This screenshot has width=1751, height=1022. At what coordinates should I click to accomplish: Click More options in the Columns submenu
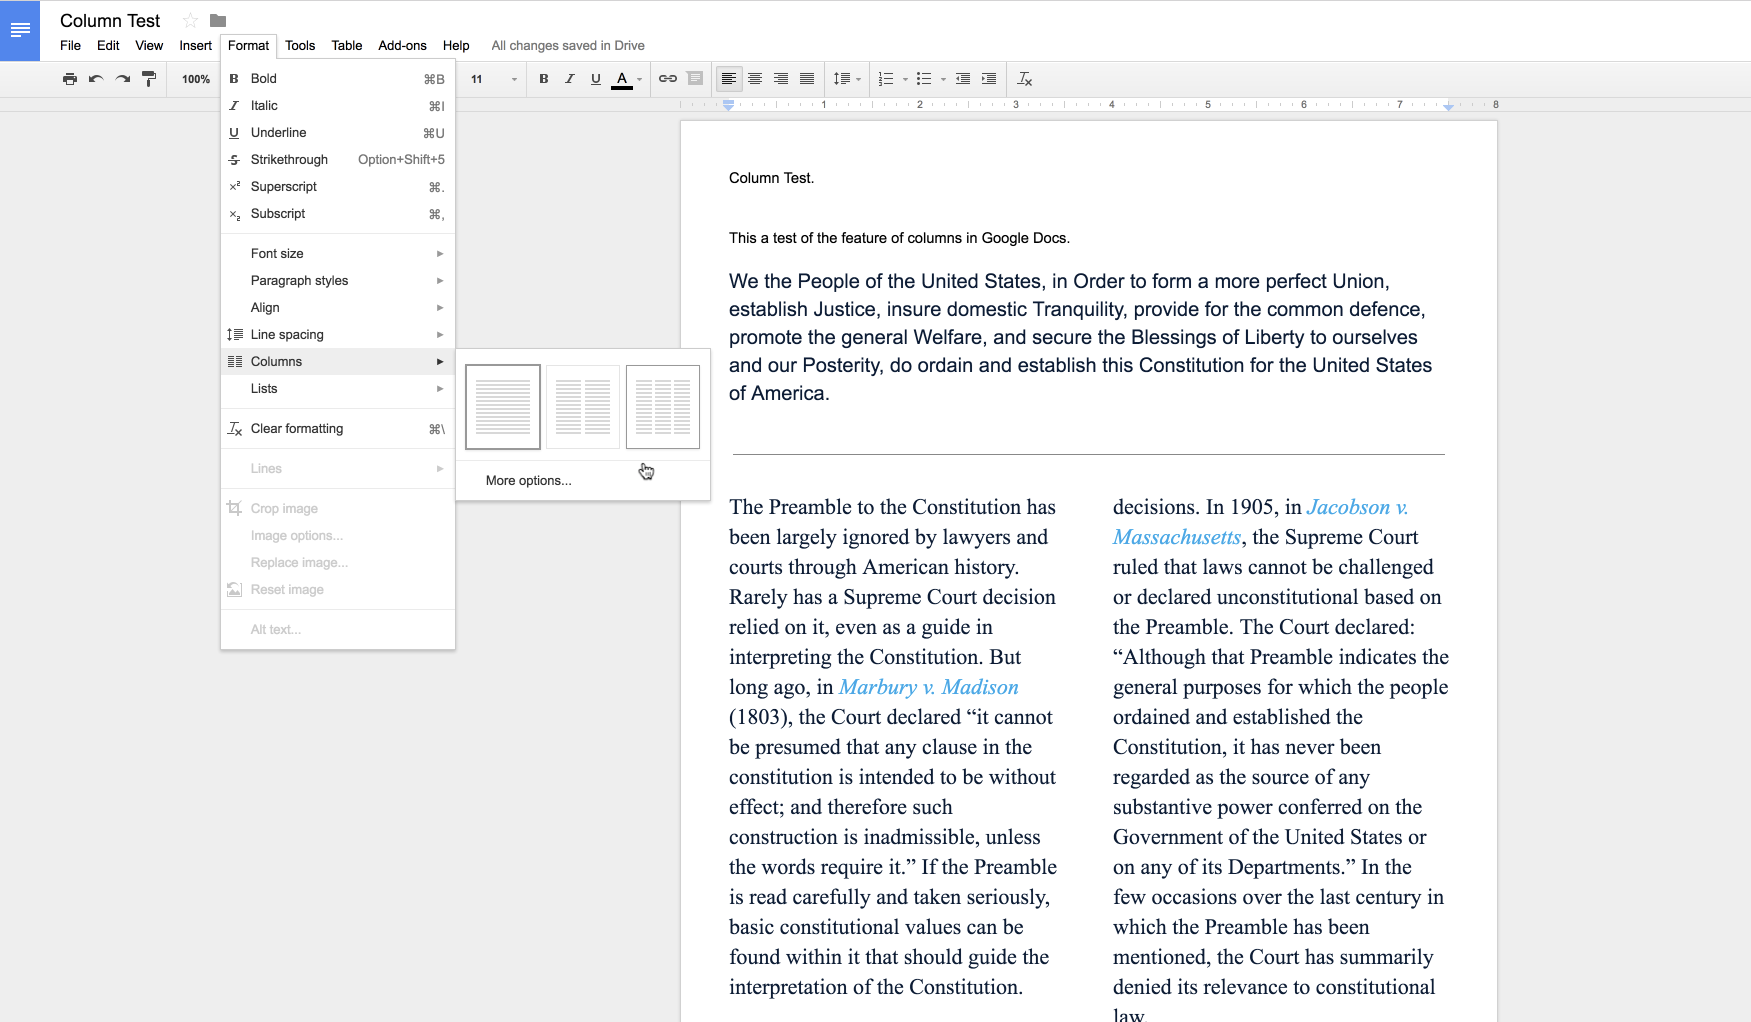tap(529, 480)
